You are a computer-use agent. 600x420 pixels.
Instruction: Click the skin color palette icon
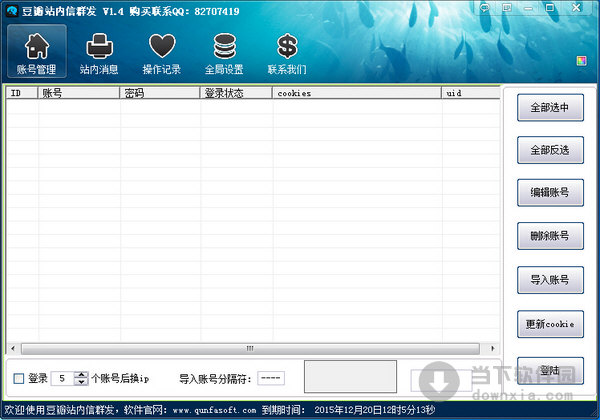point(582,61)
